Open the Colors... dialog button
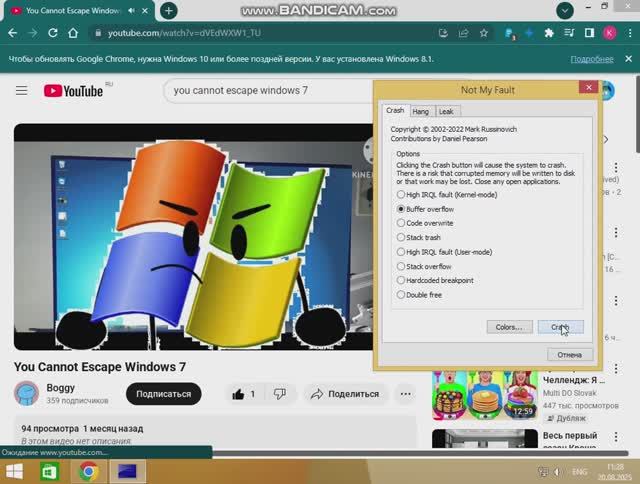Viewport: 640px width, 484px height. (x=509, y=327)
